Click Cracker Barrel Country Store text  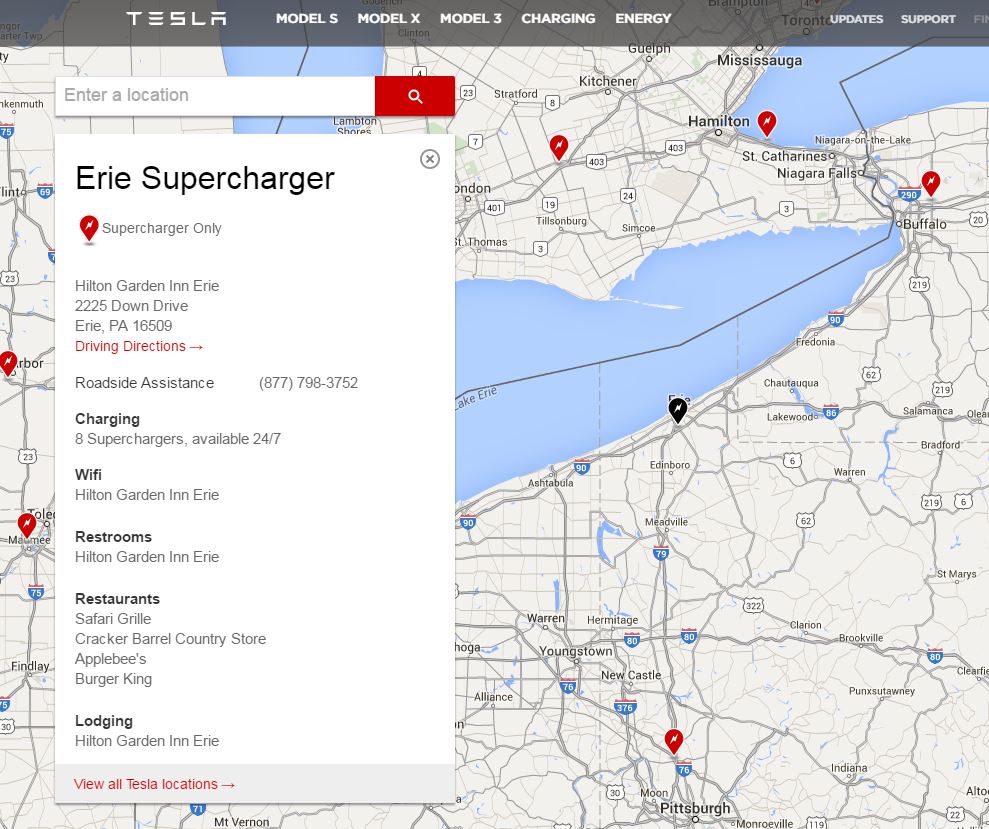(x=170, y=639)
